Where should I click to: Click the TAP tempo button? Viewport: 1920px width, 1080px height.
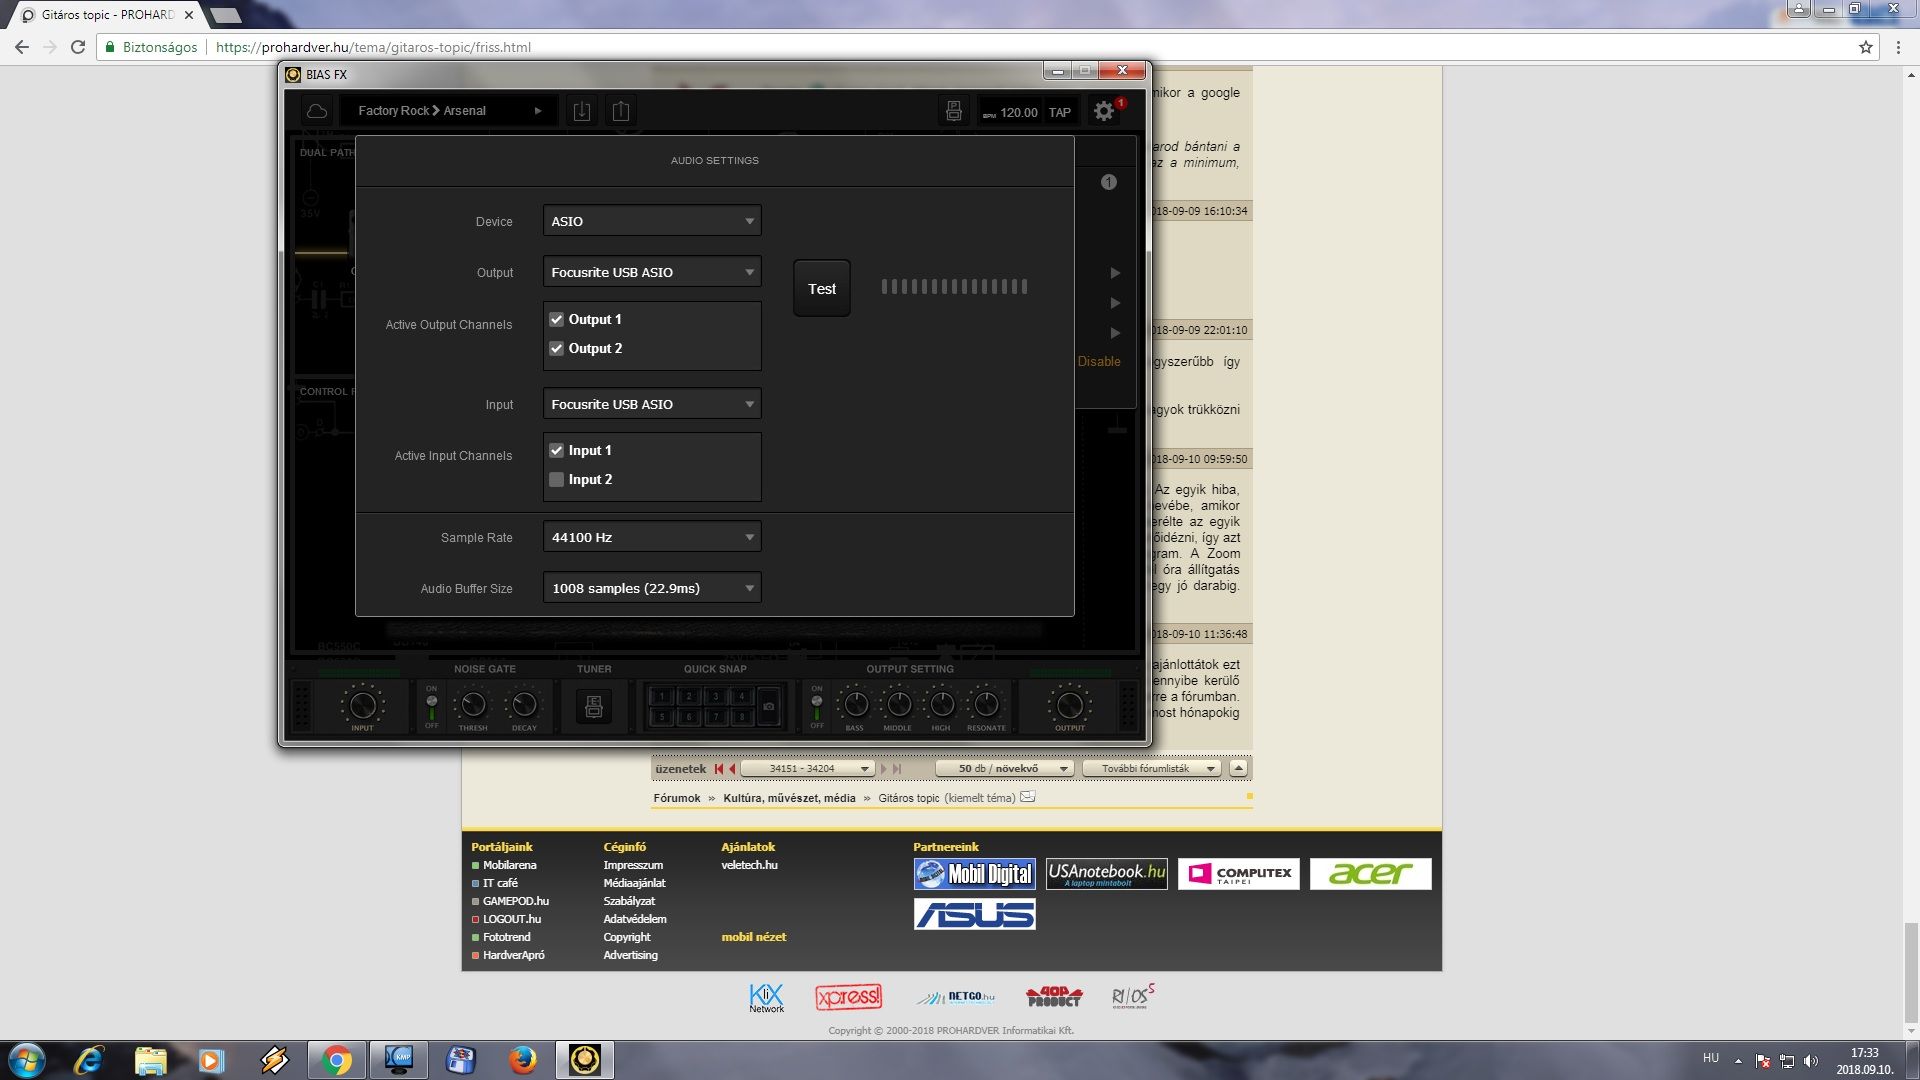click(1060, 113)
